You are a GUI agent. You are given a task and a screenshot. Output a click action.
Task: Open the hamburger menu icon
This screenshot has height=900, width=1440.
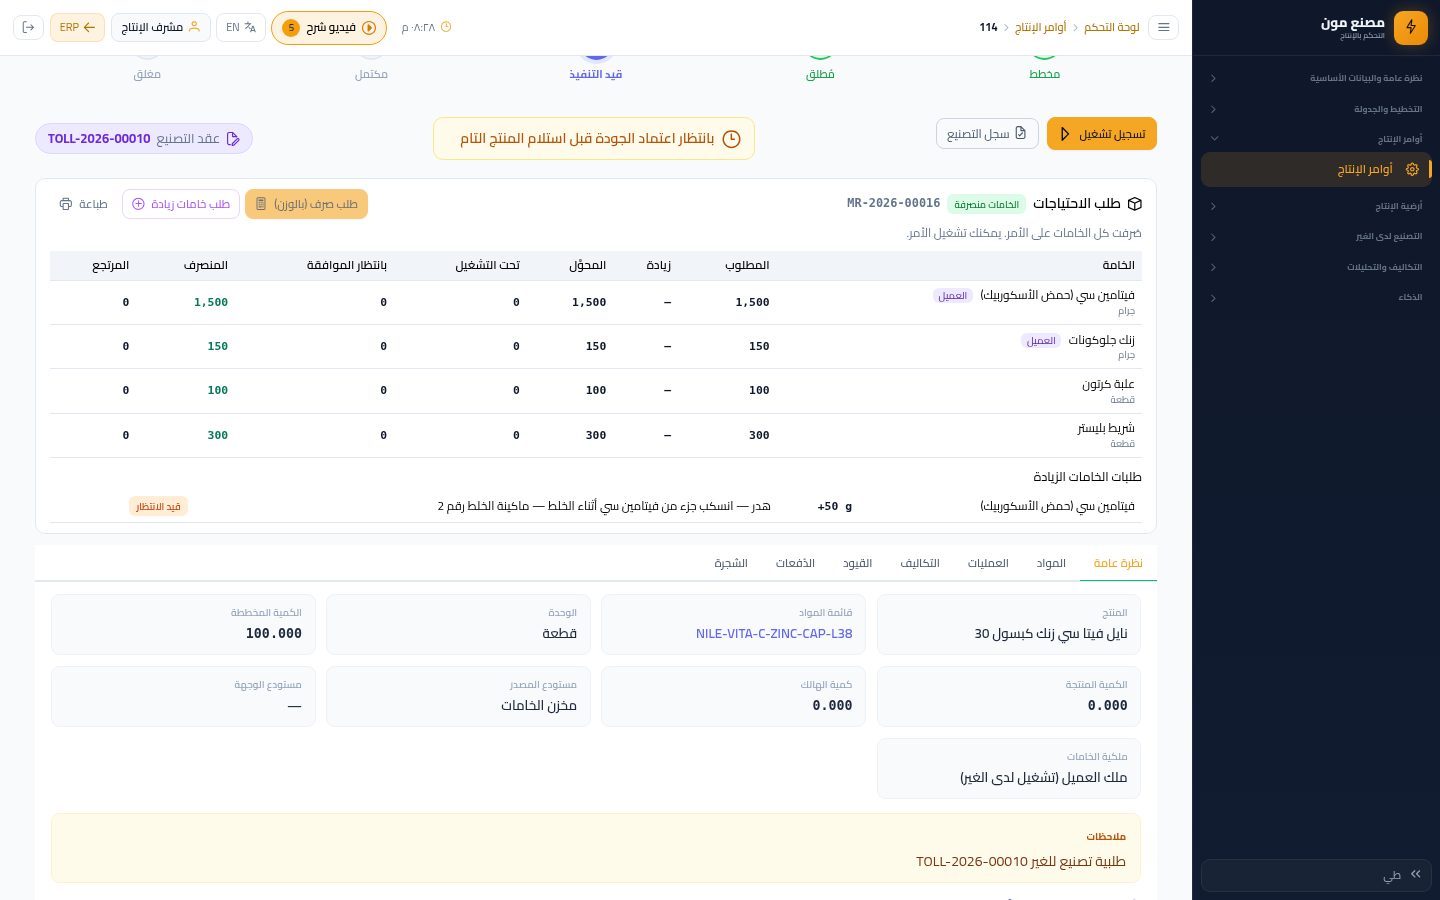(1163, 27)
